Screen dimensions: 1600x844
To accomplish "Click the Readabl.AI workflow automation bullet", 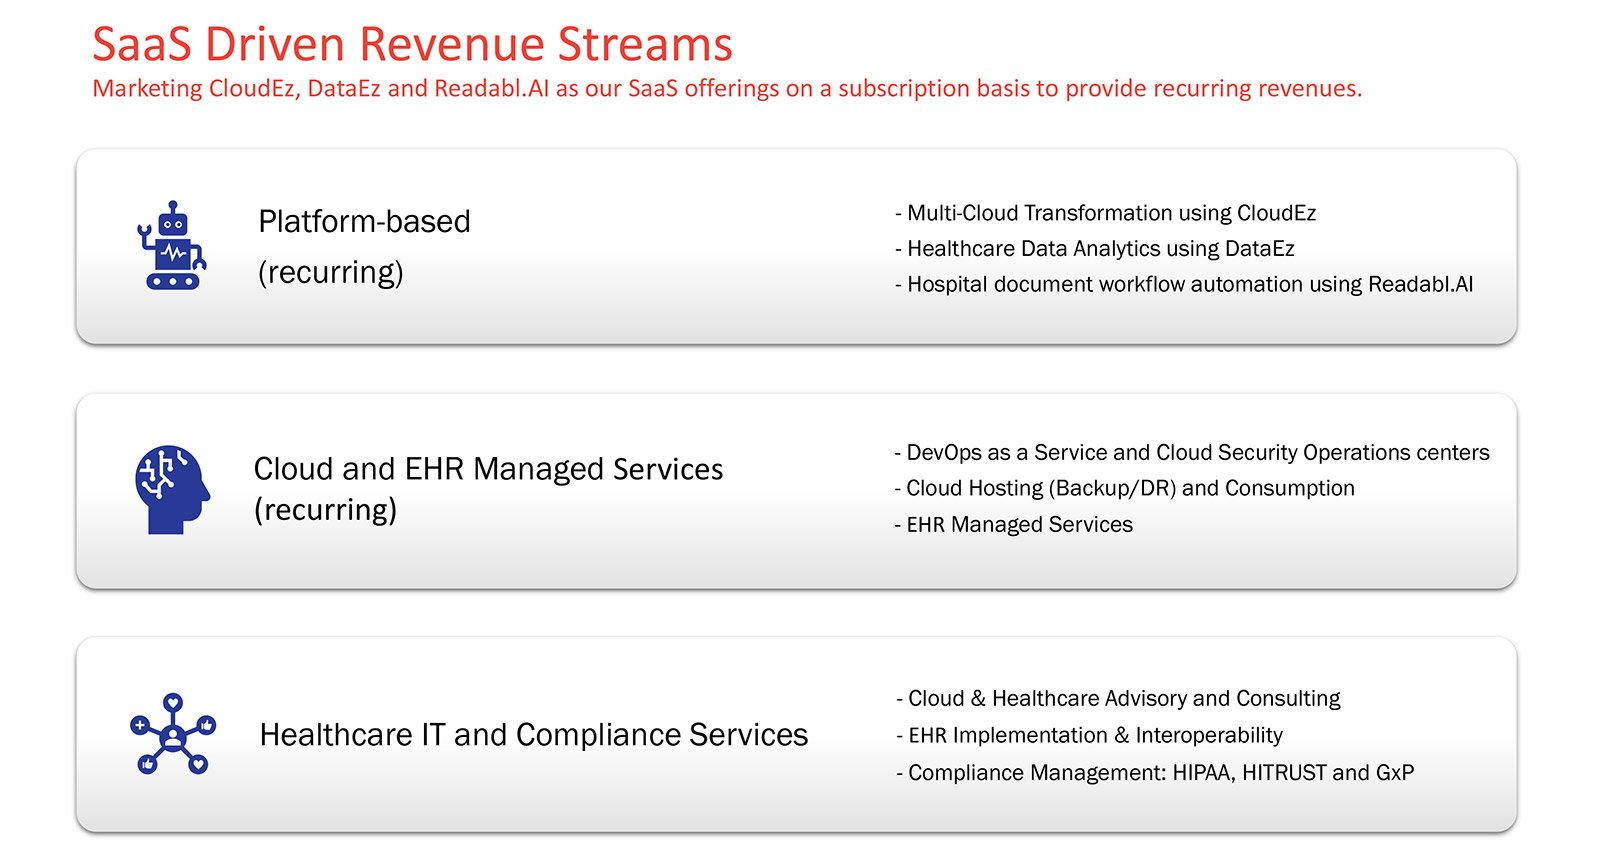I will pos(1184,285).
